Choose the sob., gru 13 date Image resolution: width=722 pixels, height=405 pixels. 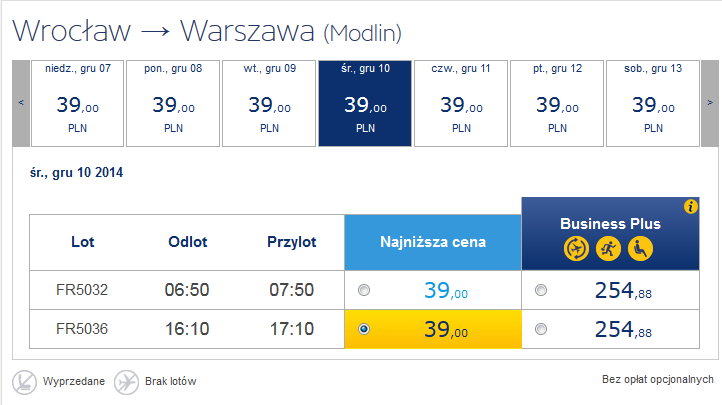[653, 103]
